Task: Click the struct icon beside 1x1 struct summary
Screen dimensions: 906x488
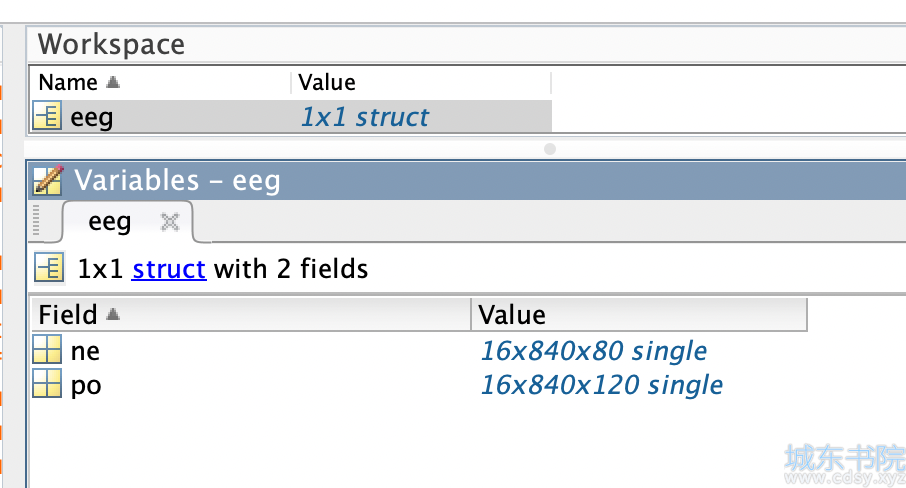Action: (49, 269)
